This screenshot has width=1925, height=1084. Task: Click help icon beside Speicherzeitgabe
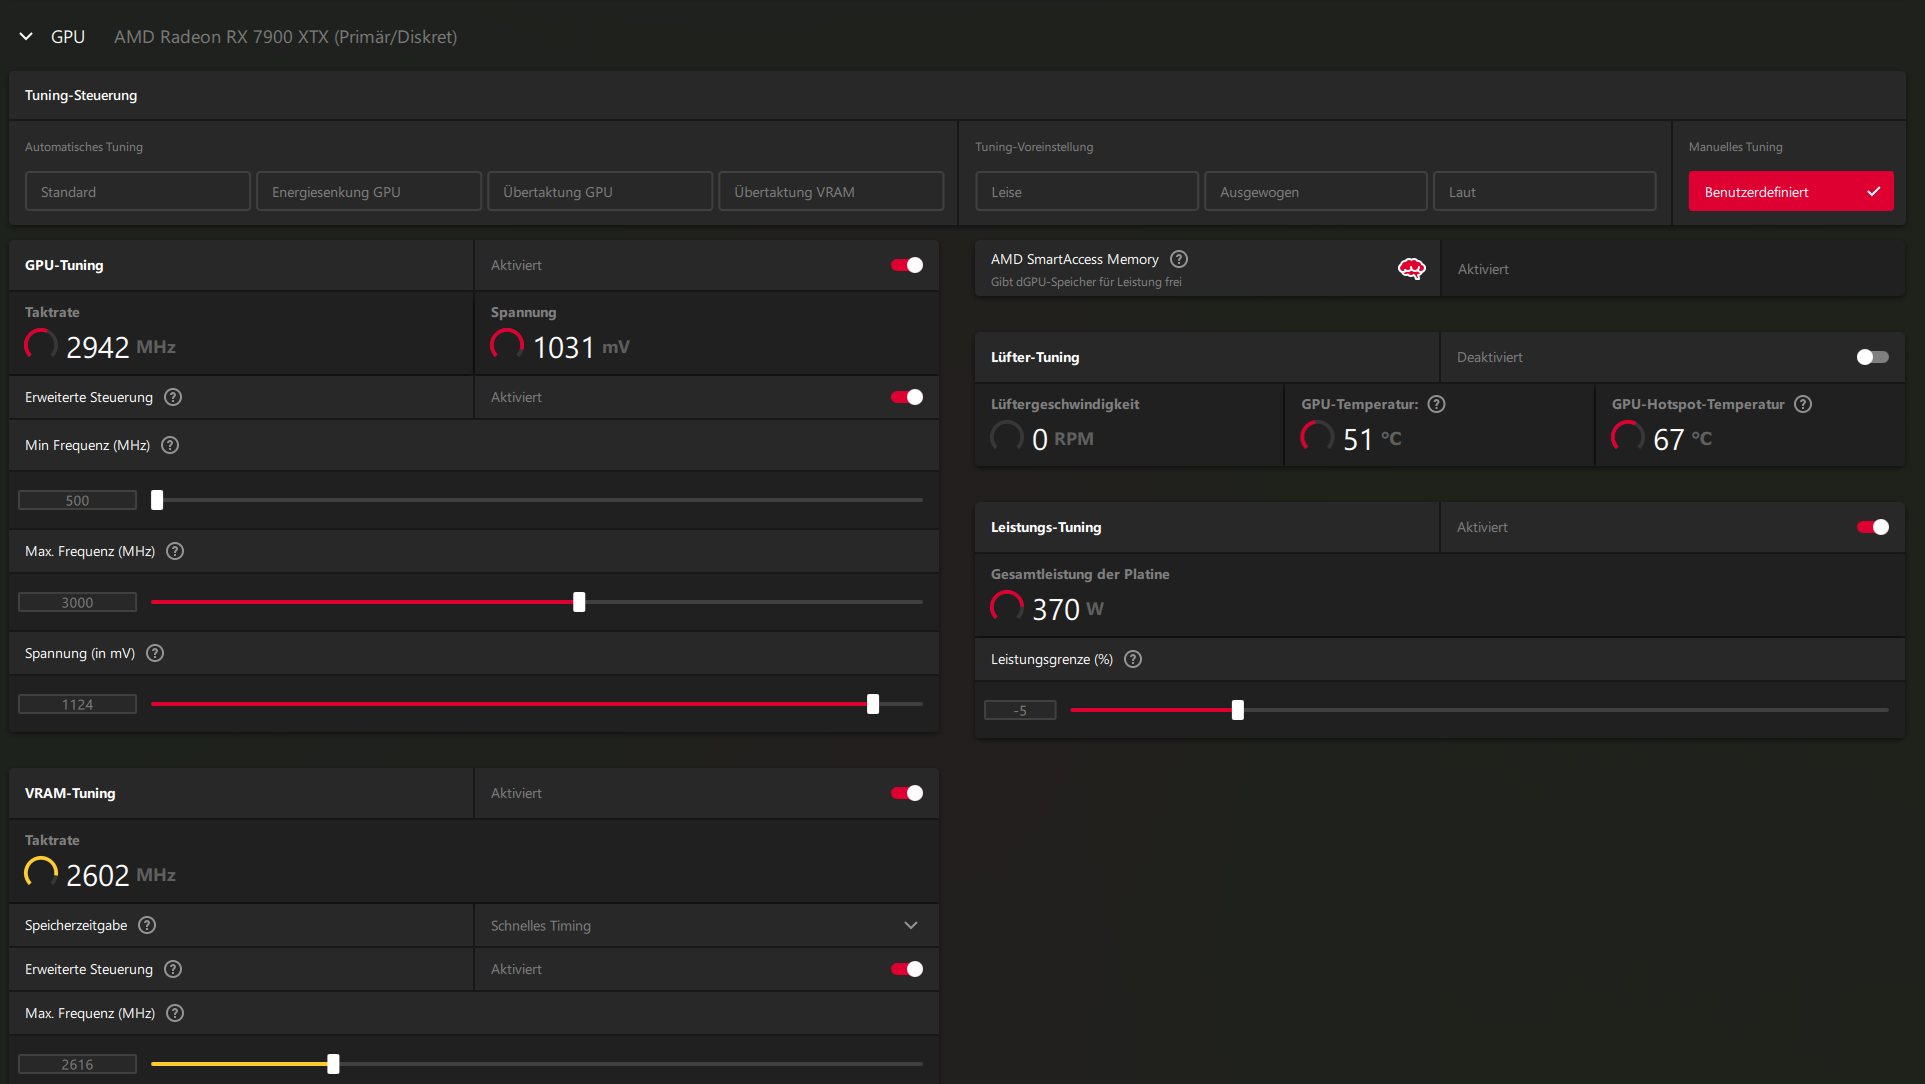[x=147, y=925]
